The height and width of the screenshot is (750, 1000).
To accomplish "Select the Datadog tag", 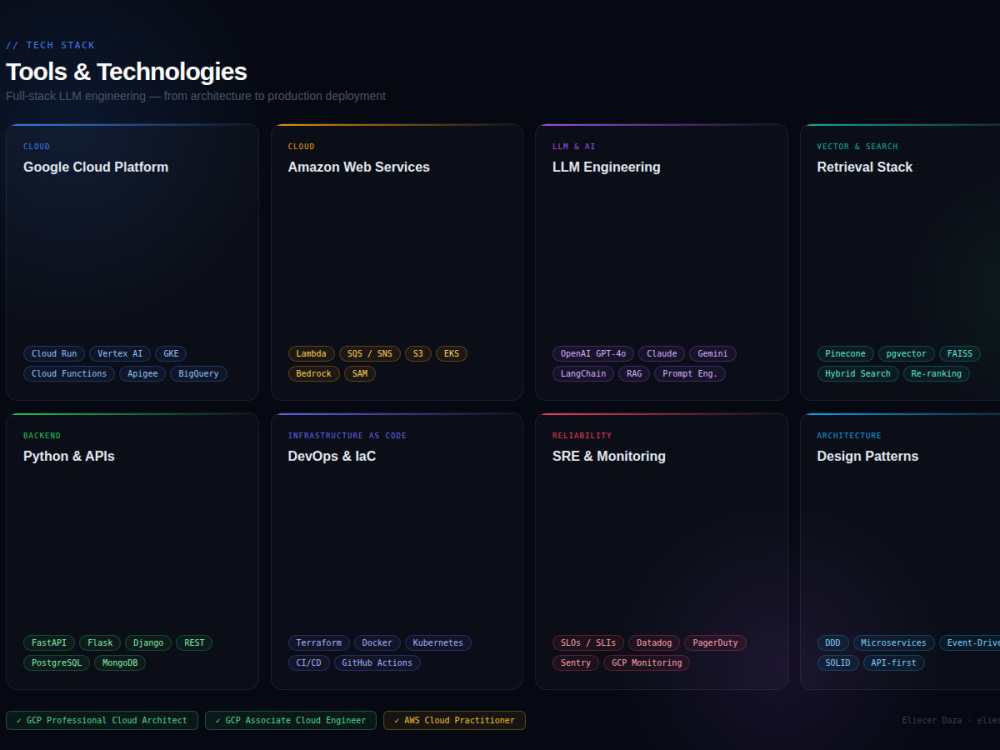I will [654, 643].
